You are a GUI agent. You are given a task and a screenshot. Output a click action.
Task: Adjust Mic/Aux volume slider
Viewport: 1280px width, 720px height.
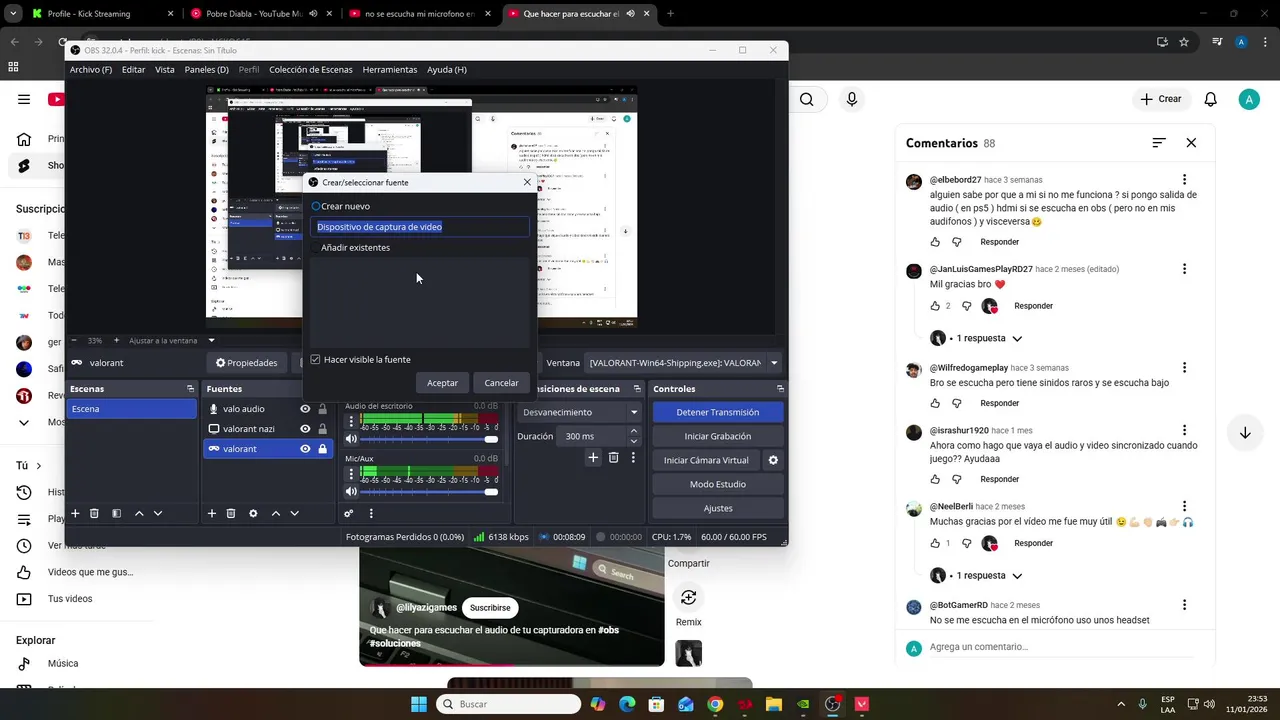[428, 491]
